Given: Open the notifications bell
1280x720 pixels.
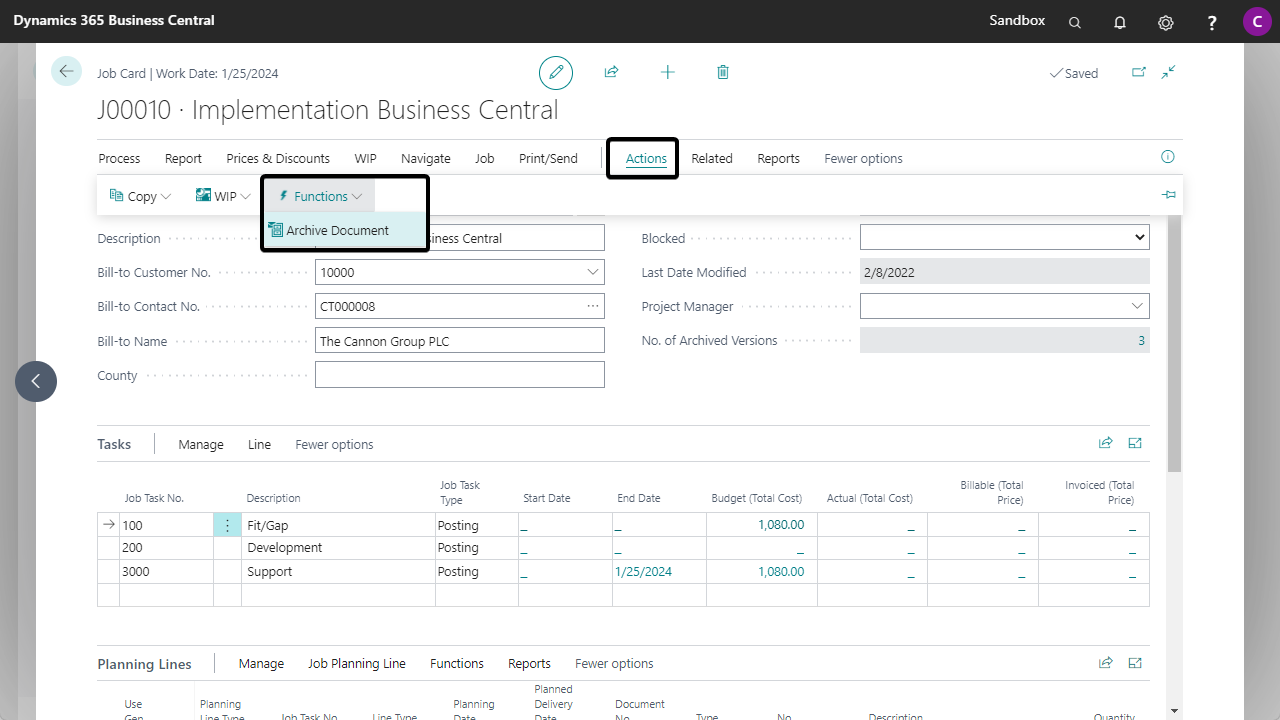Looking at the screenshot, I should coord(1120,22).
